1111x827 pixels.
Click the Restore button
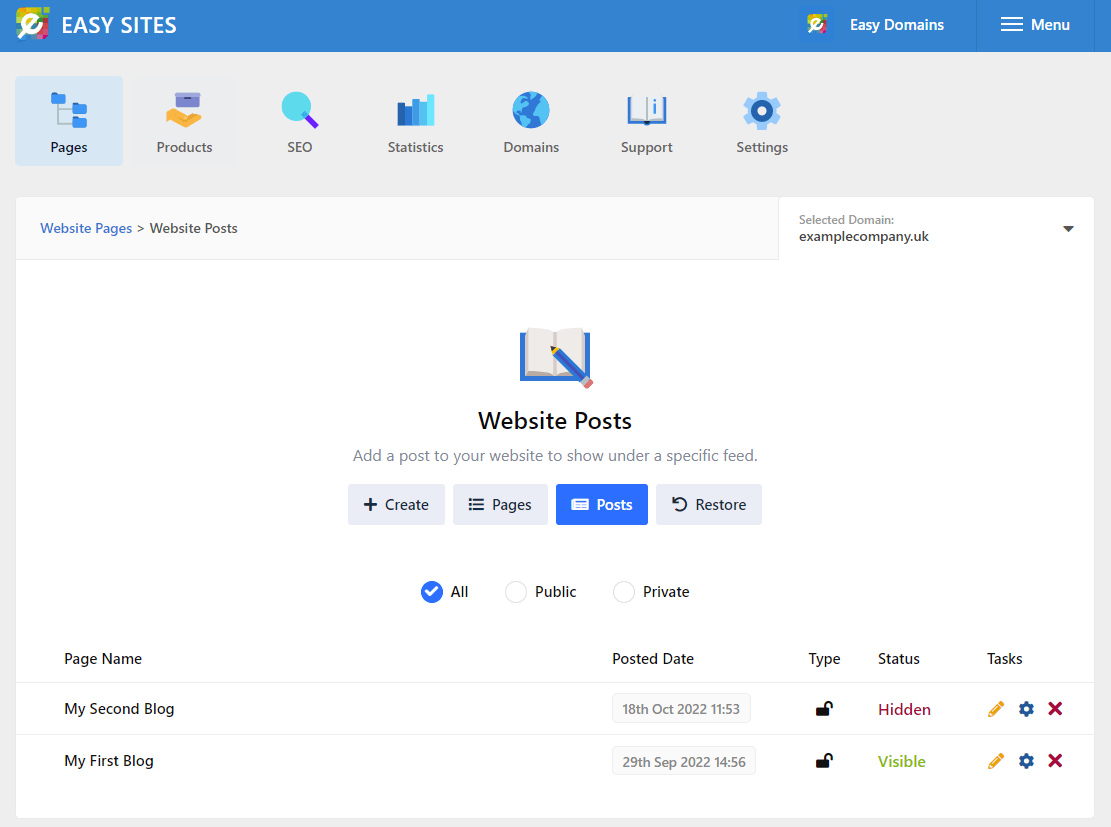click(709, 505)
